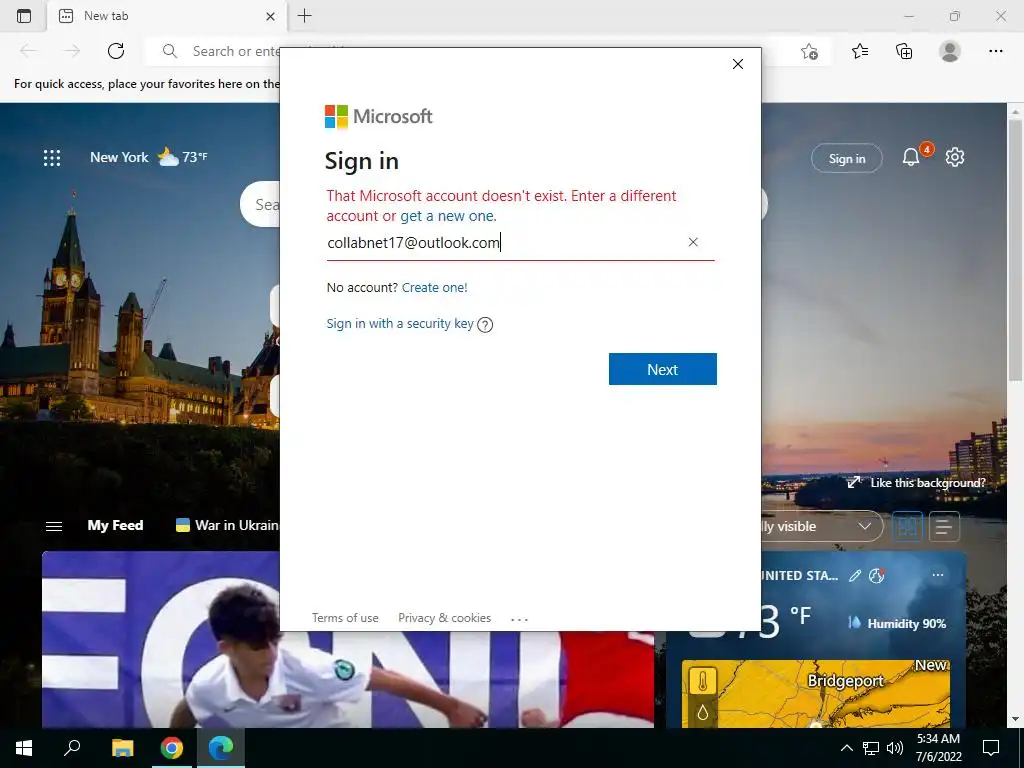Open the app launcher grid icon

[x=52, y=157]
